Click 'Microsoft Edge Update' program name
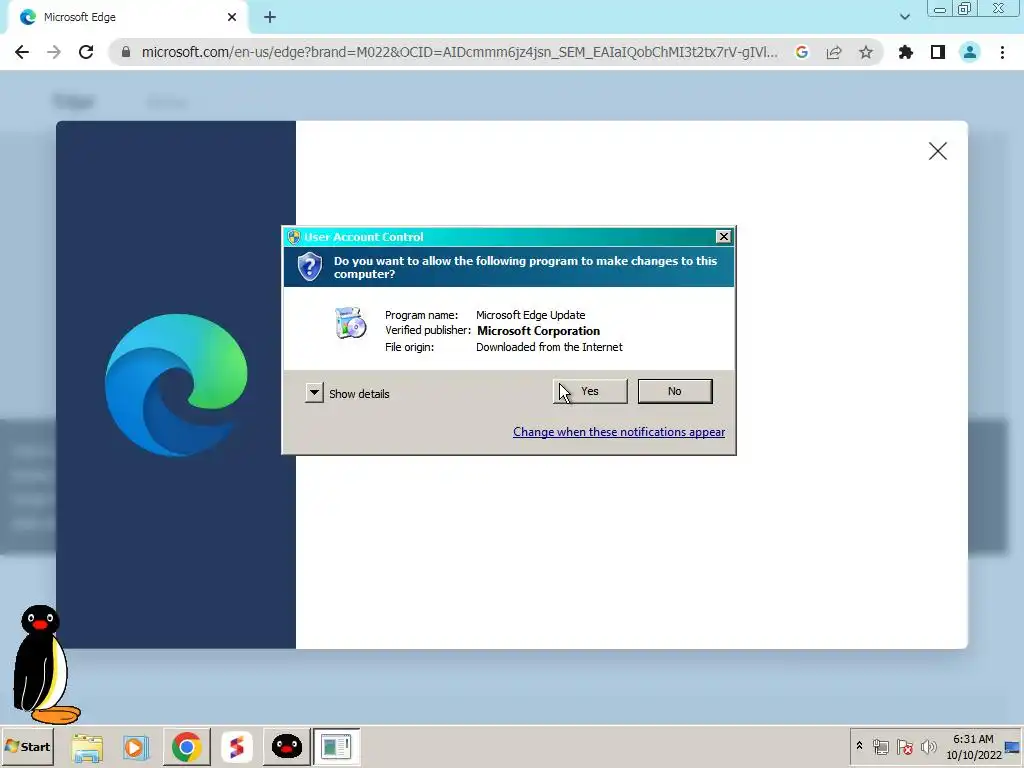The height and width of the screenshot is (768, 1024). 530,315
